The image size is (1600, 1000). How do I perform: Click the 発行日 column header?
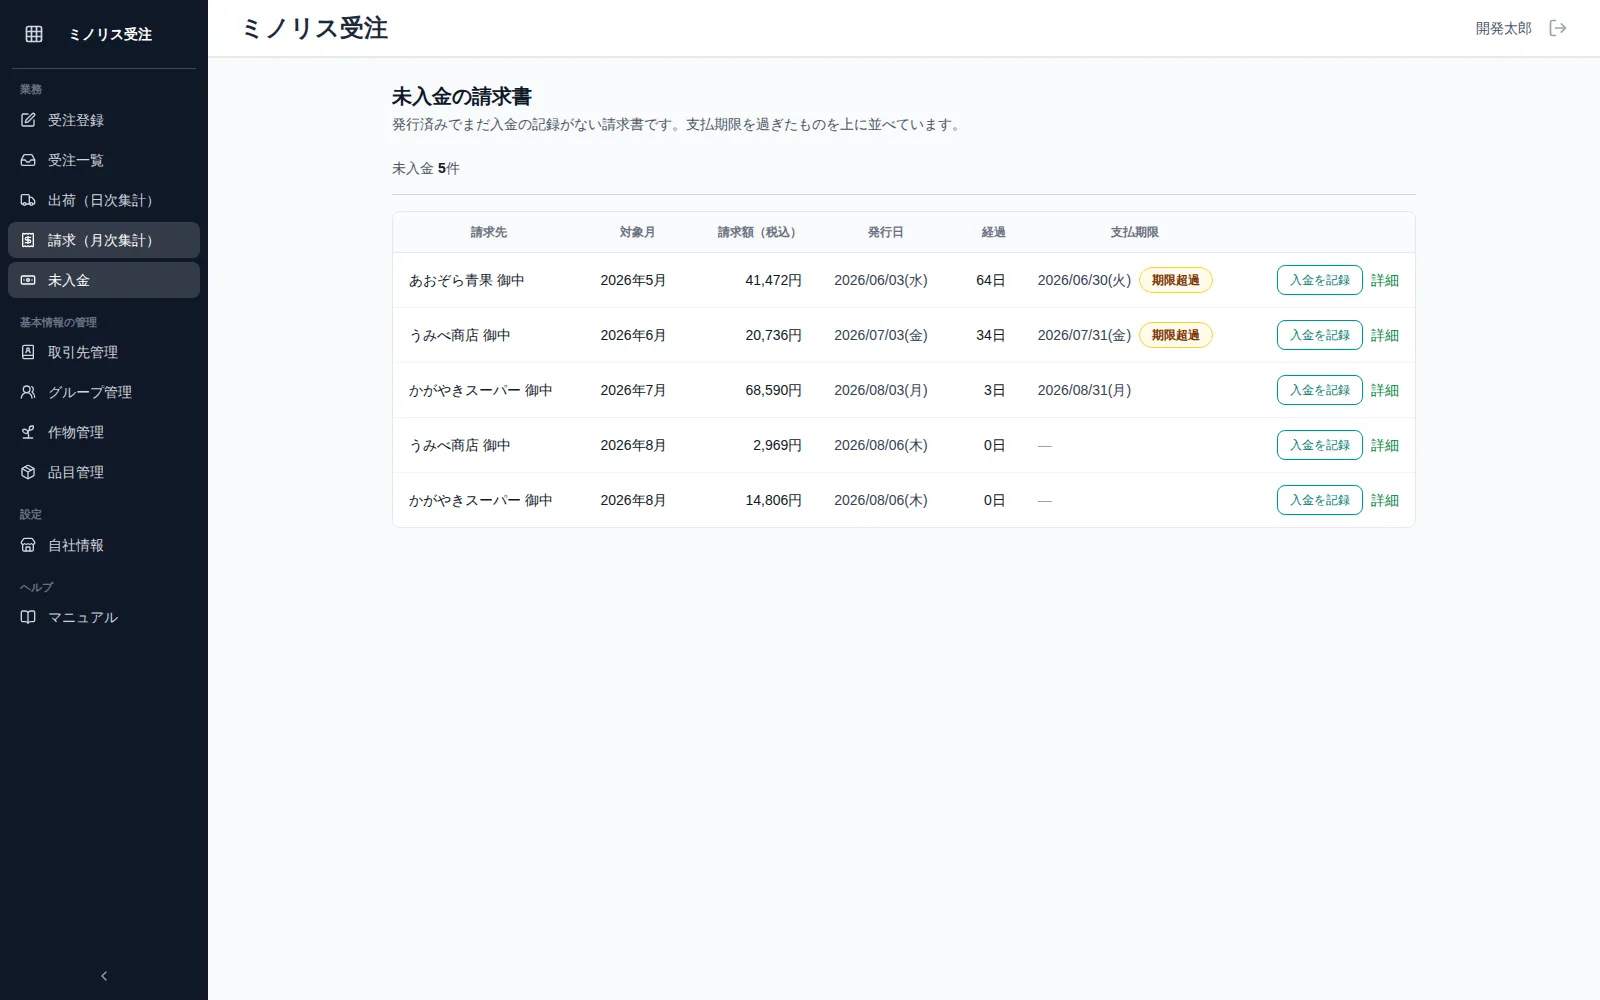pyautogui.click(x=885, y=232)
